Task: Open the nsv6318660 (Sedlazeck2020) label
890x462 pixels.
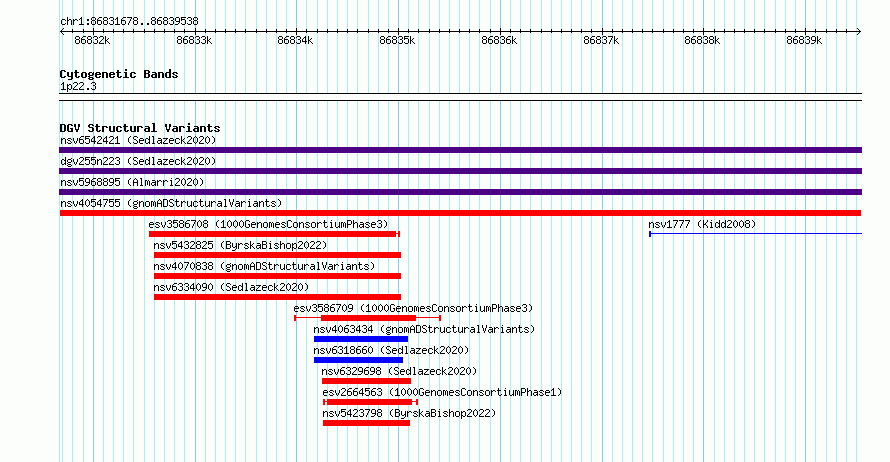Action: 391,350
